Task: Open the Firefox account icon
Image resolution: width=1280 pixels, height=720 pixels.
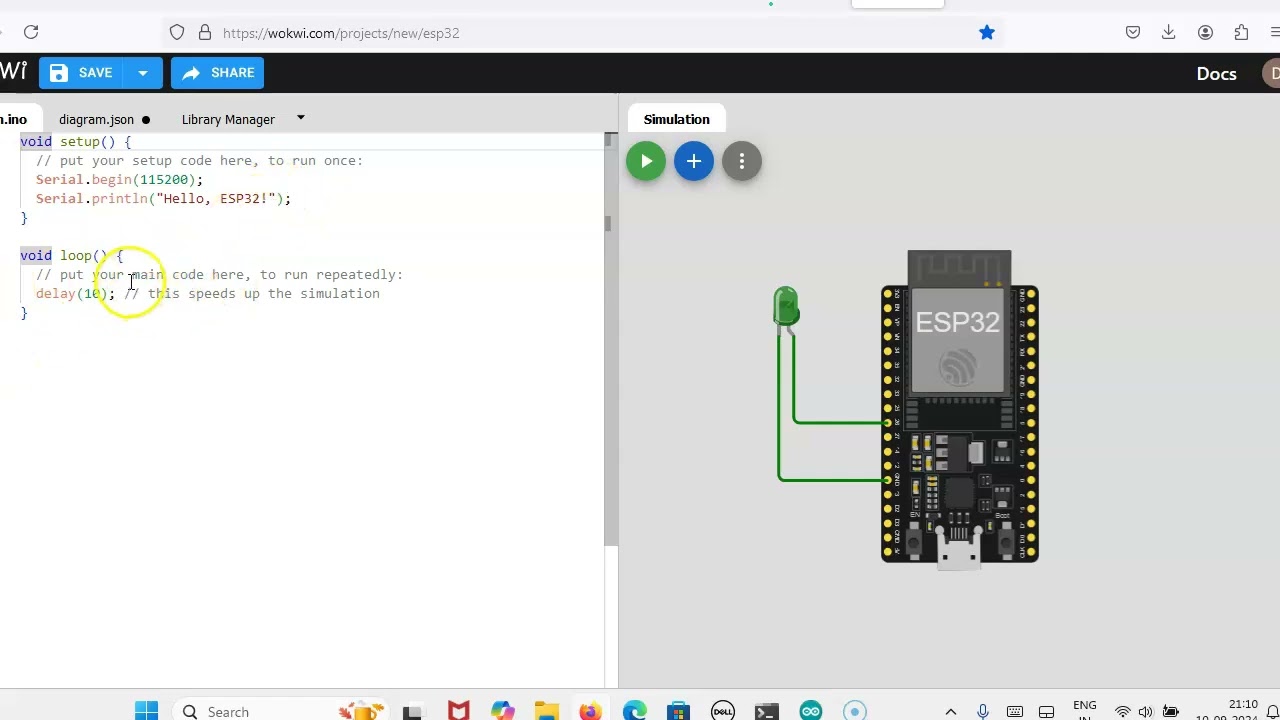Action: coord(1205,33)
